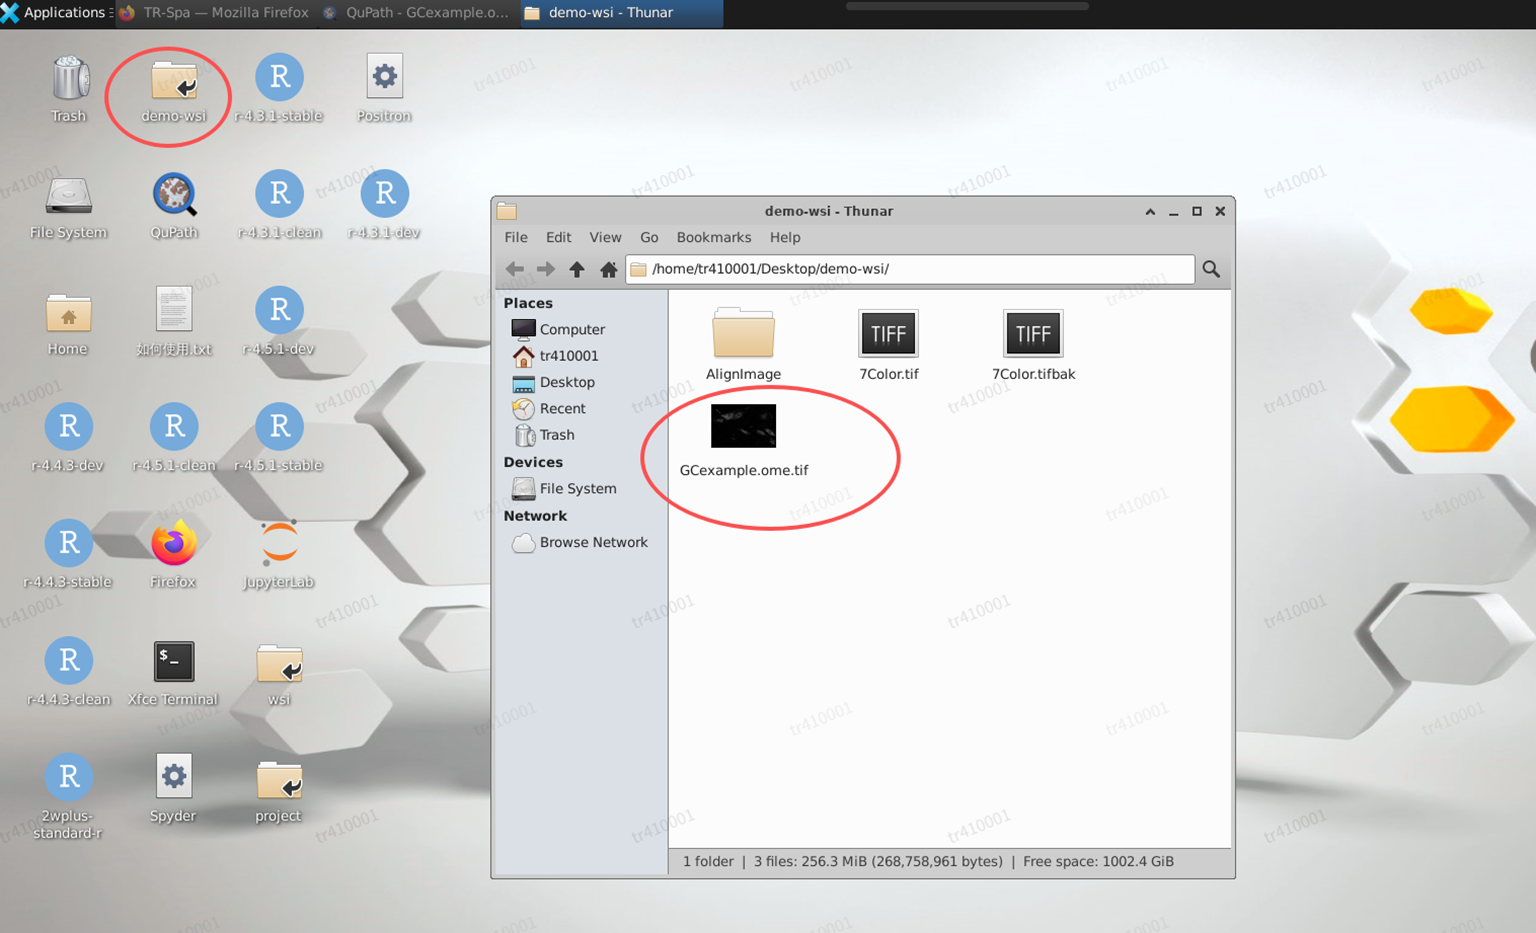Select the GCexample.ome.tif thumbnail
This screenshot has height=933, width=1536.
(743, 427)
